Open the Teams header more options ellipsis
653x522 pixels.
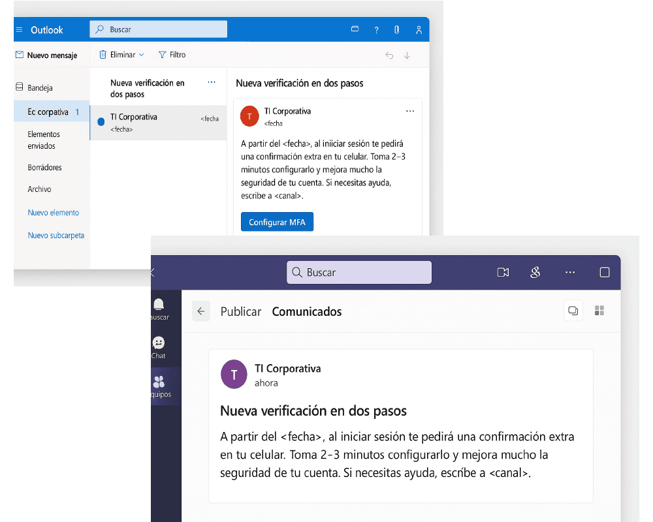click(x=570, y=272)
